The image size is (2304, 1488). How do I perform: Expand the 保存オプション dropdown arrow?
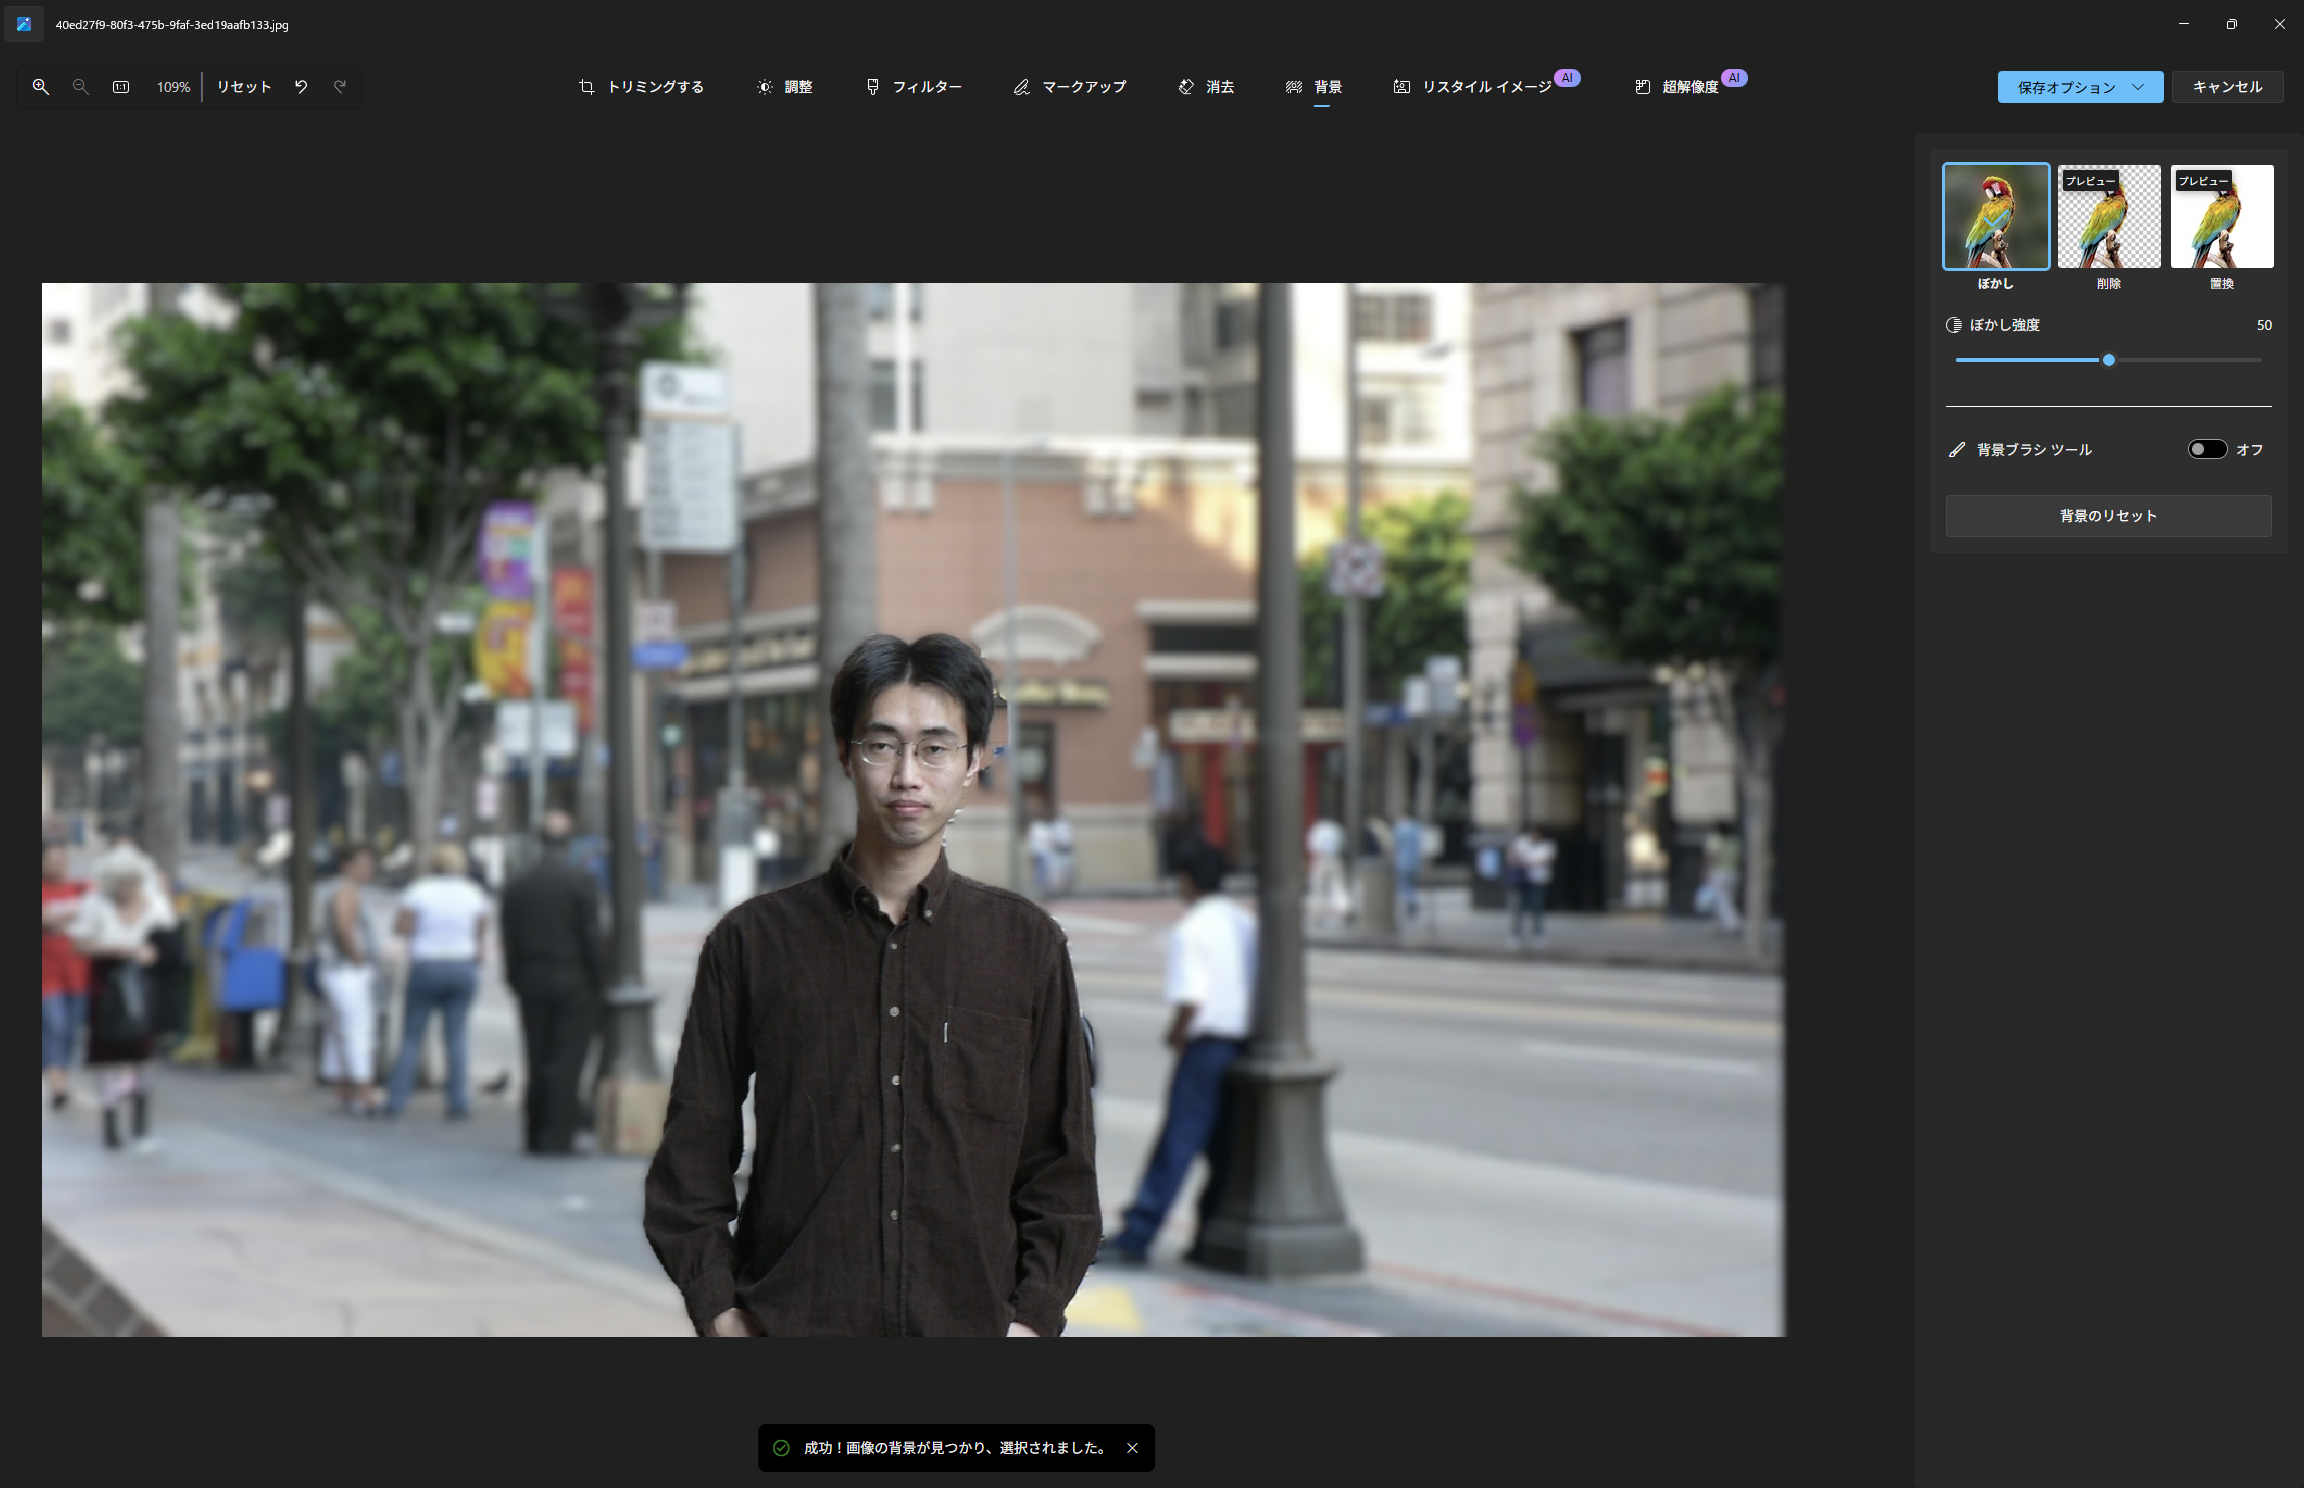[2138, 87]
